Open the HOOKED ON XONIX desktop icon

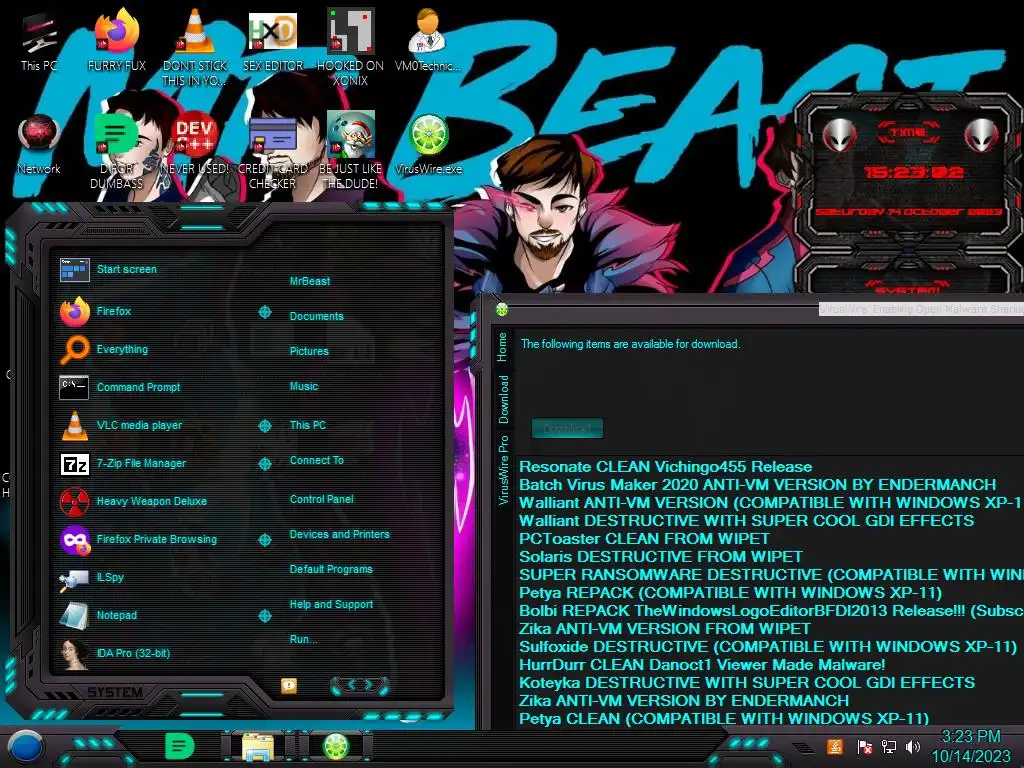[351, 47]
